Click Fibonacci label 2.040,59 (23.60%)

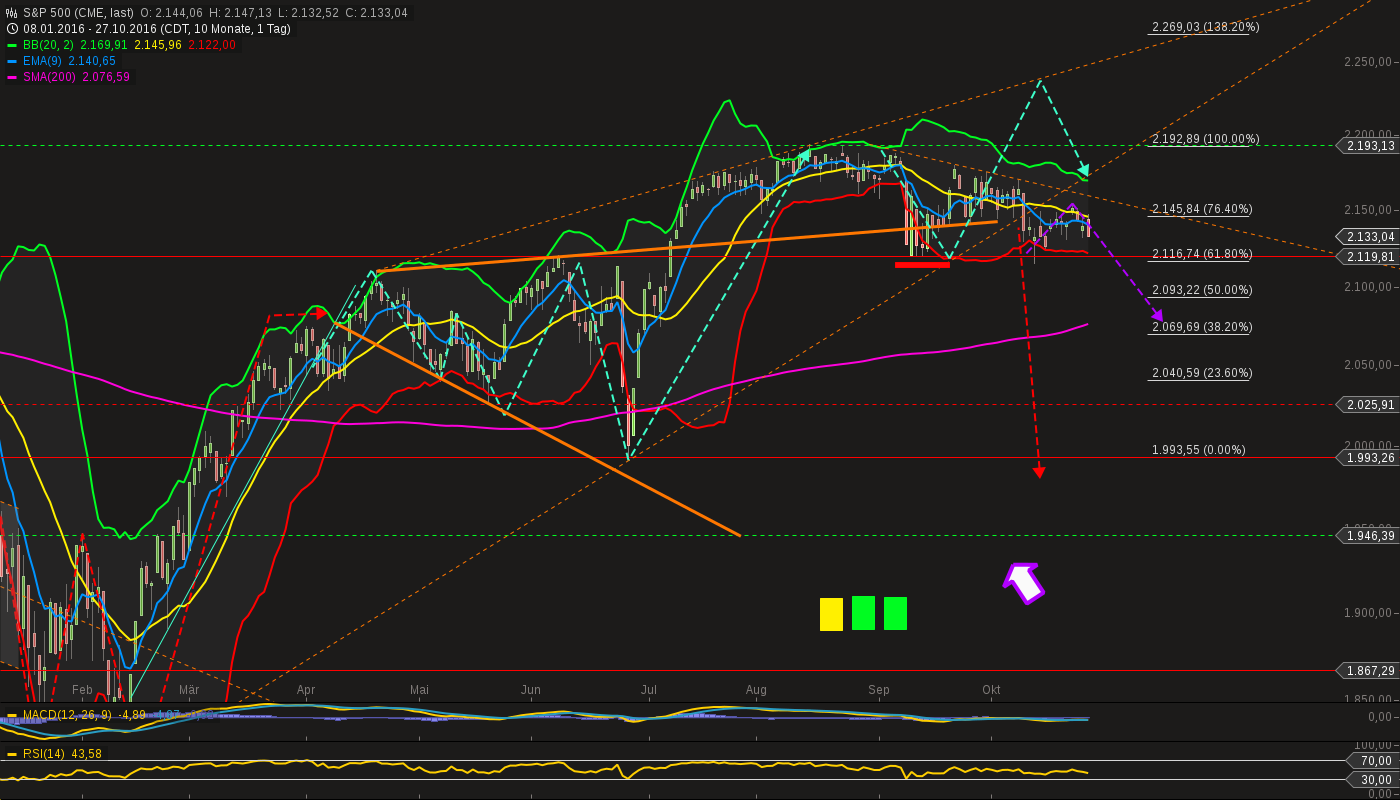(1202, 373)
